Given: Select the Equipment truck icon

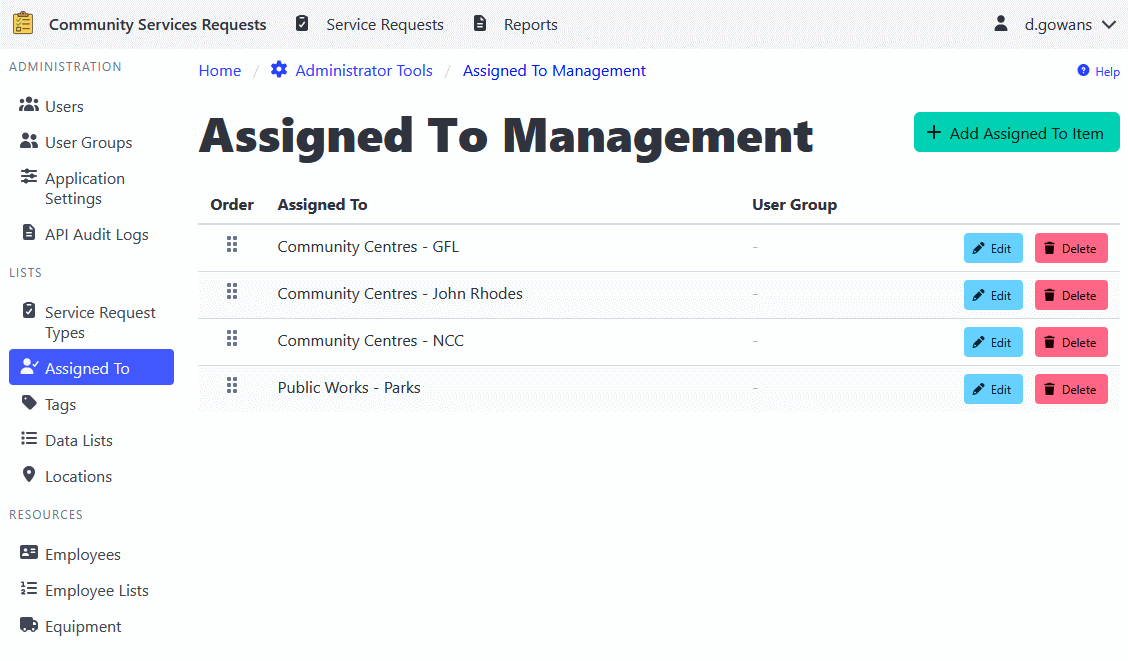Looking at the screenshot, I should point(27,625).
